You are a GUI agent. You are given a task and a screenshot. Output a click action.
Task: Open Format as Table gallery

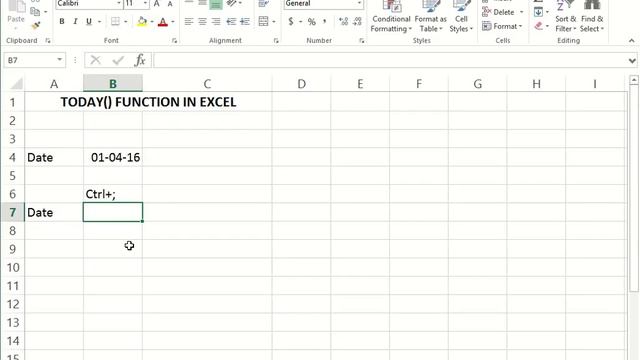pyautogui.click(x=431, y=17)
